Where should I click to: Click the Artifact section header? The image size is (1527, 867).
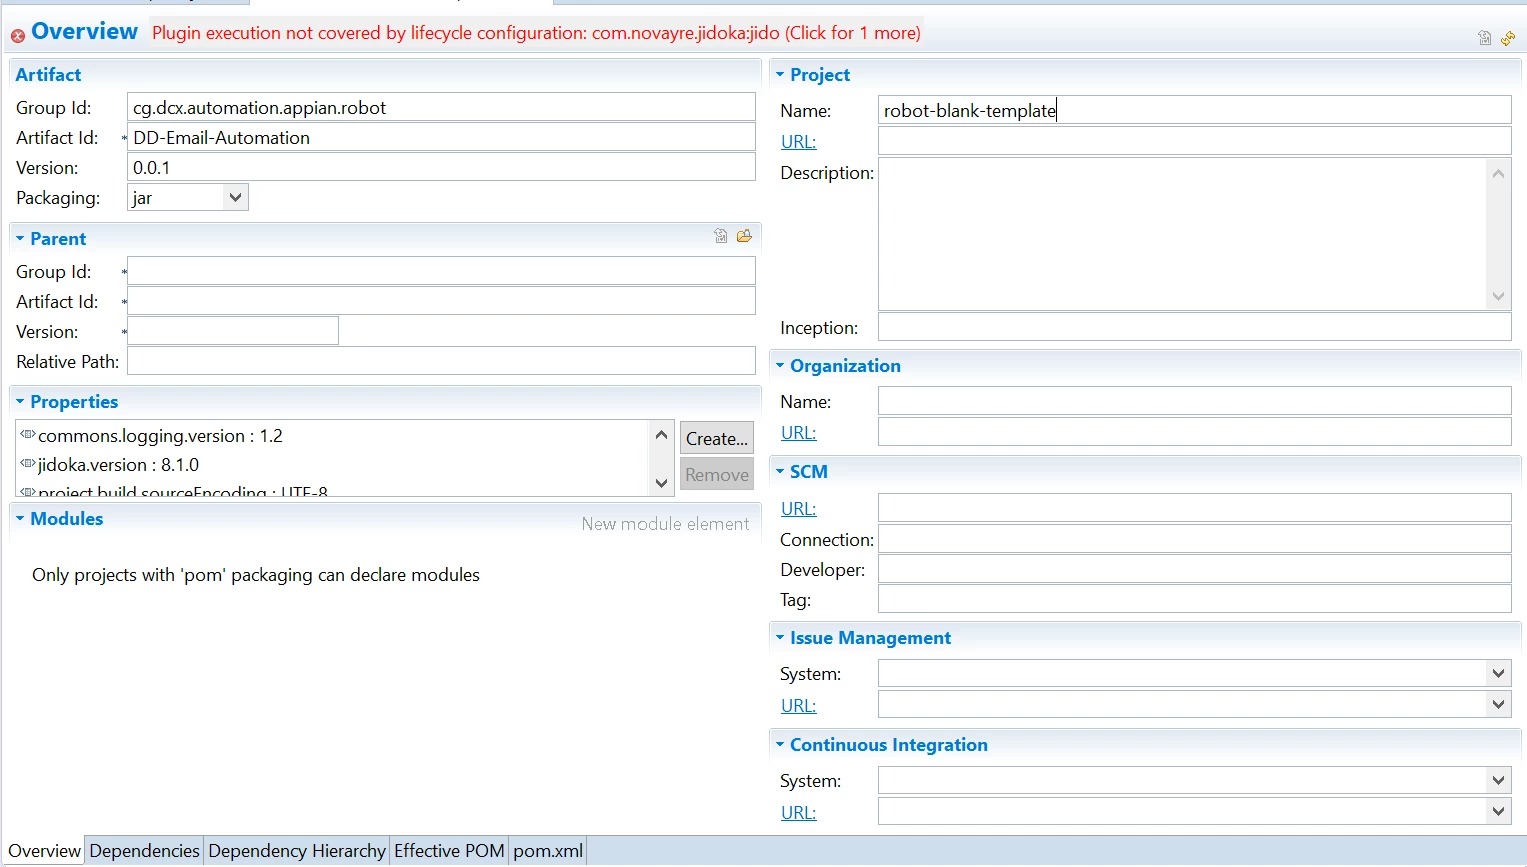click(x=48, y=75)
